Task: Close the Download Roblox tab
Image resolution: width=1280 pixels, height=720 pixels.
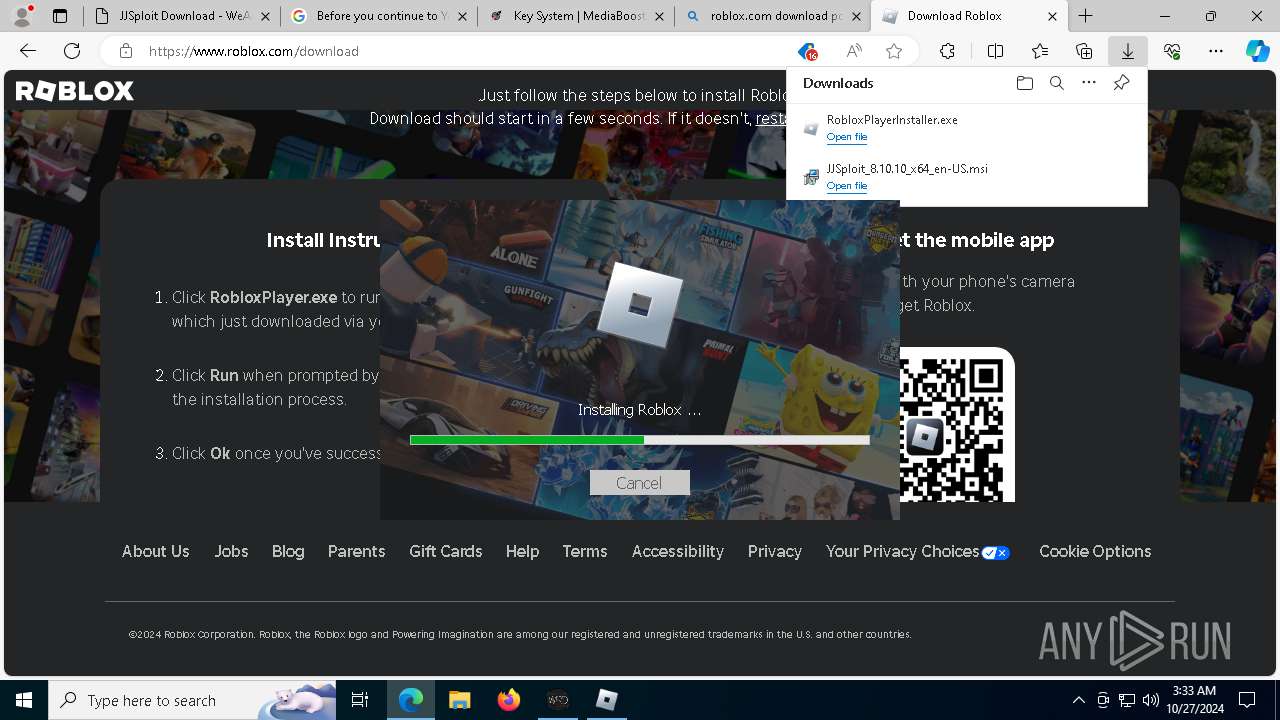Action: (1052, 16)
